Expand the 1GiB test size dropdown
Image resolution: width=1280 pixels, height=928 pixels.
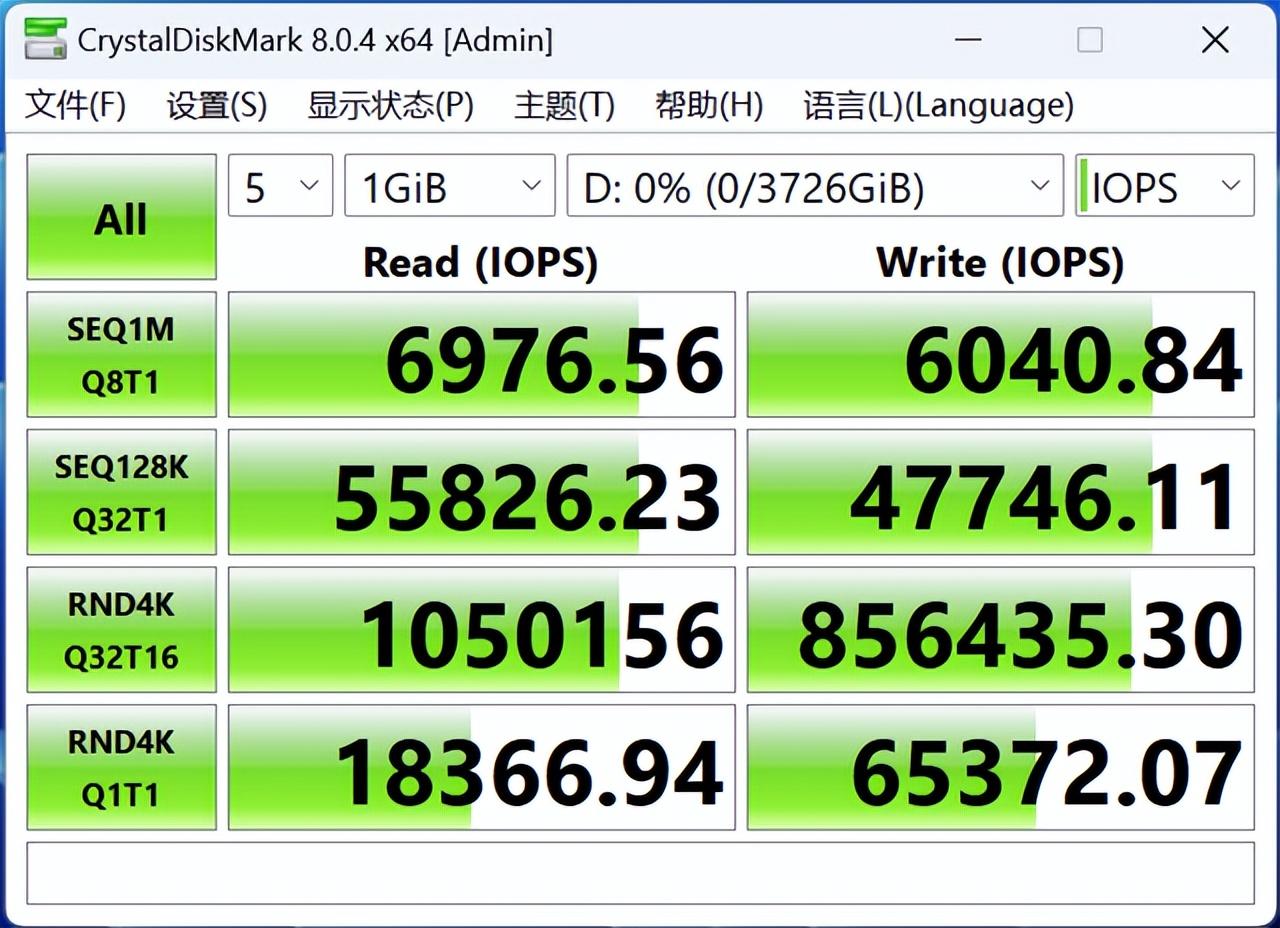pyautogui.click(x=449, y=186)
